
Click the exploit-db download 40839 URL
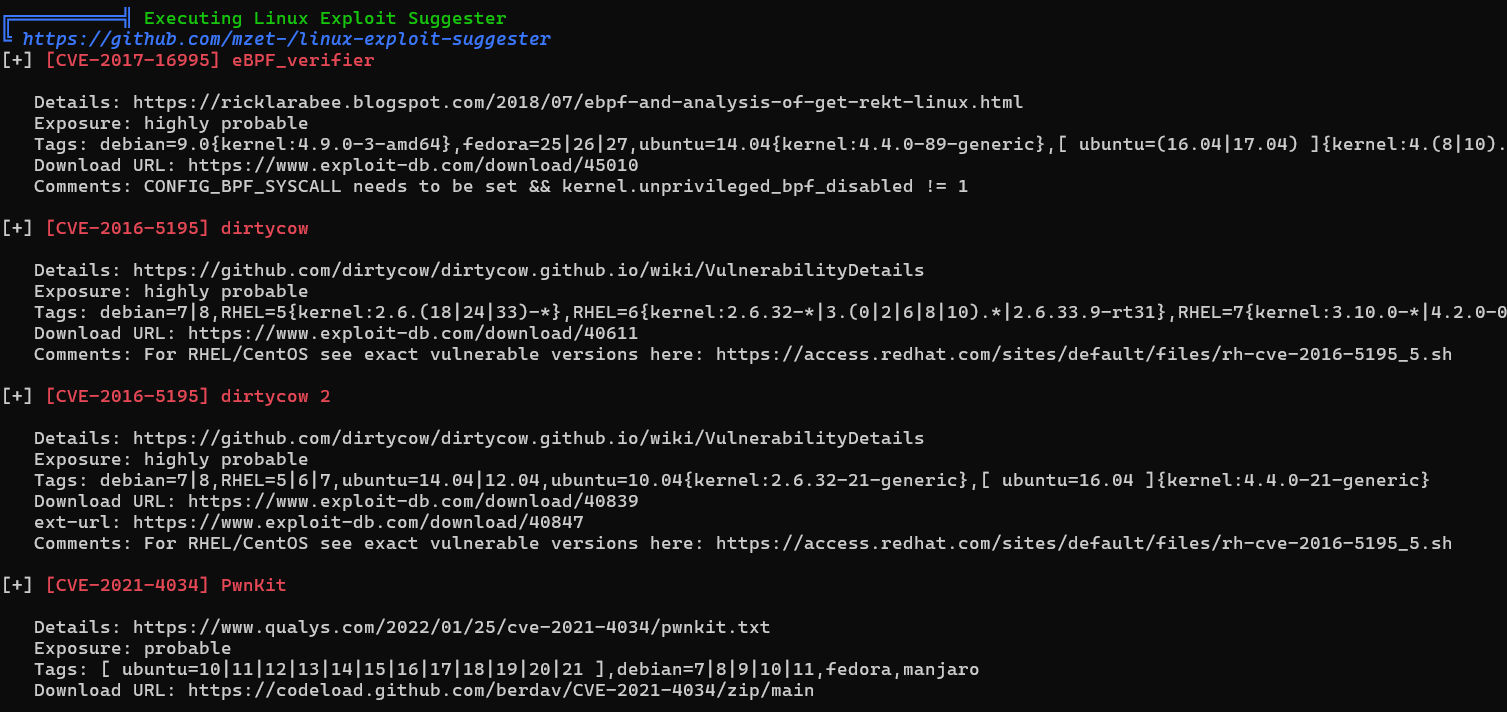pos(413,501)
